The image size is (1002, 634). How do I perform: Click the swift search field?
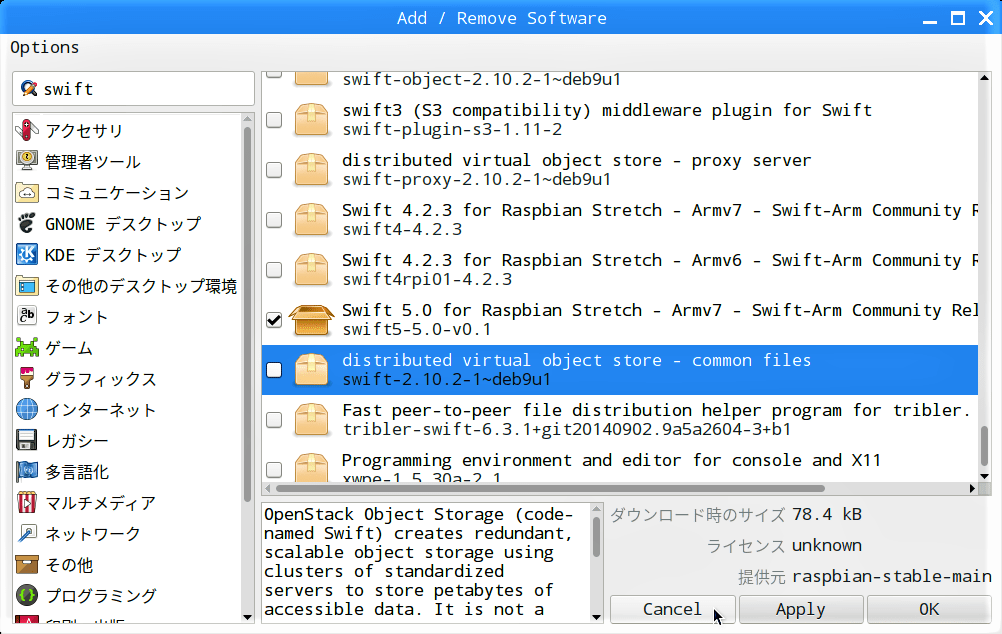click(x=134, y=88)
